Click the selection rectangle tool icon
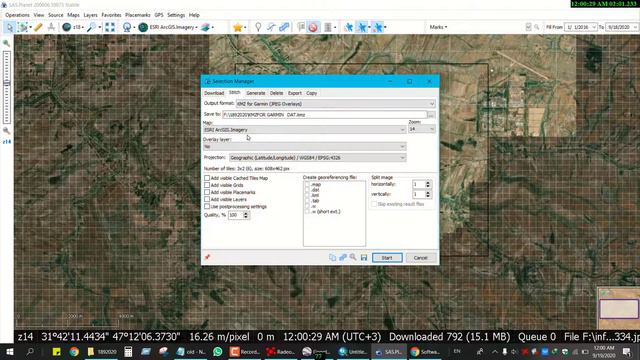The image size is (640, 360). [x=23, y=27]
